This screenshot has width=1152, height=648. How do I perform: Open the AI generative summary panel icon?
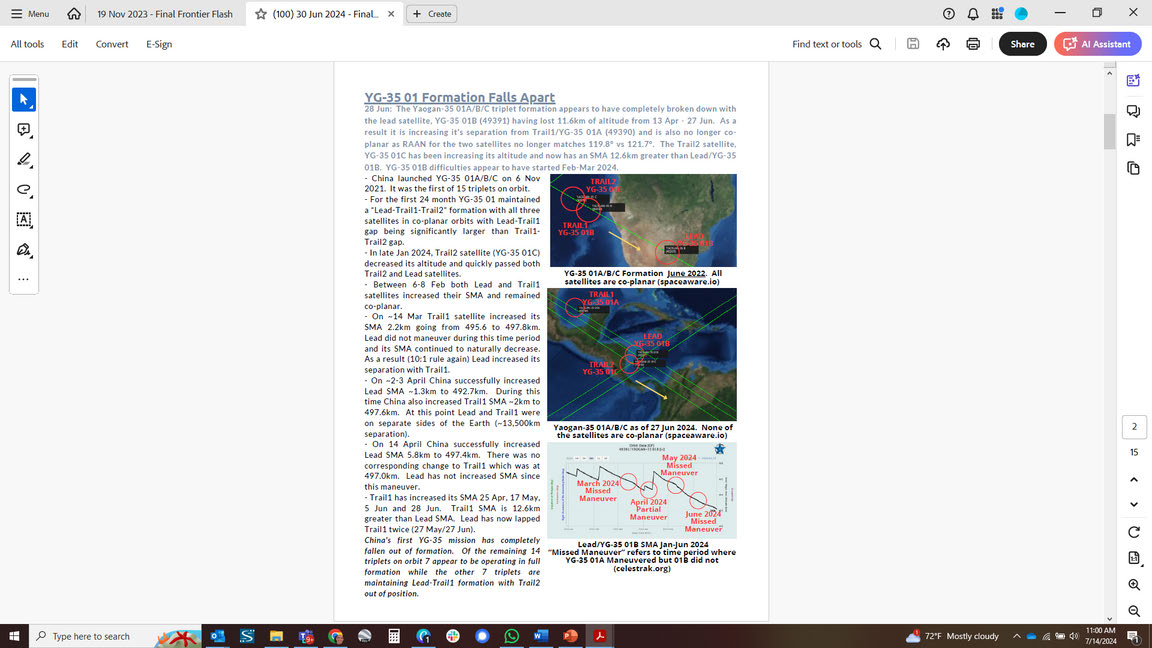pos(1134,81)
